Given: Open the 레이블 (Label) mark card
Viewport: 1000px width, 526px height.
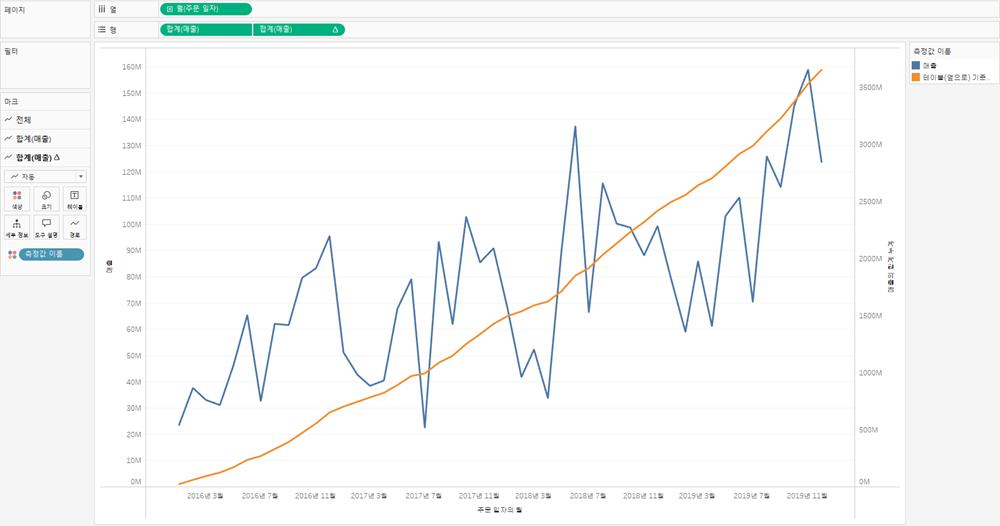Looking at the screenshot, I should pos(75,199).
